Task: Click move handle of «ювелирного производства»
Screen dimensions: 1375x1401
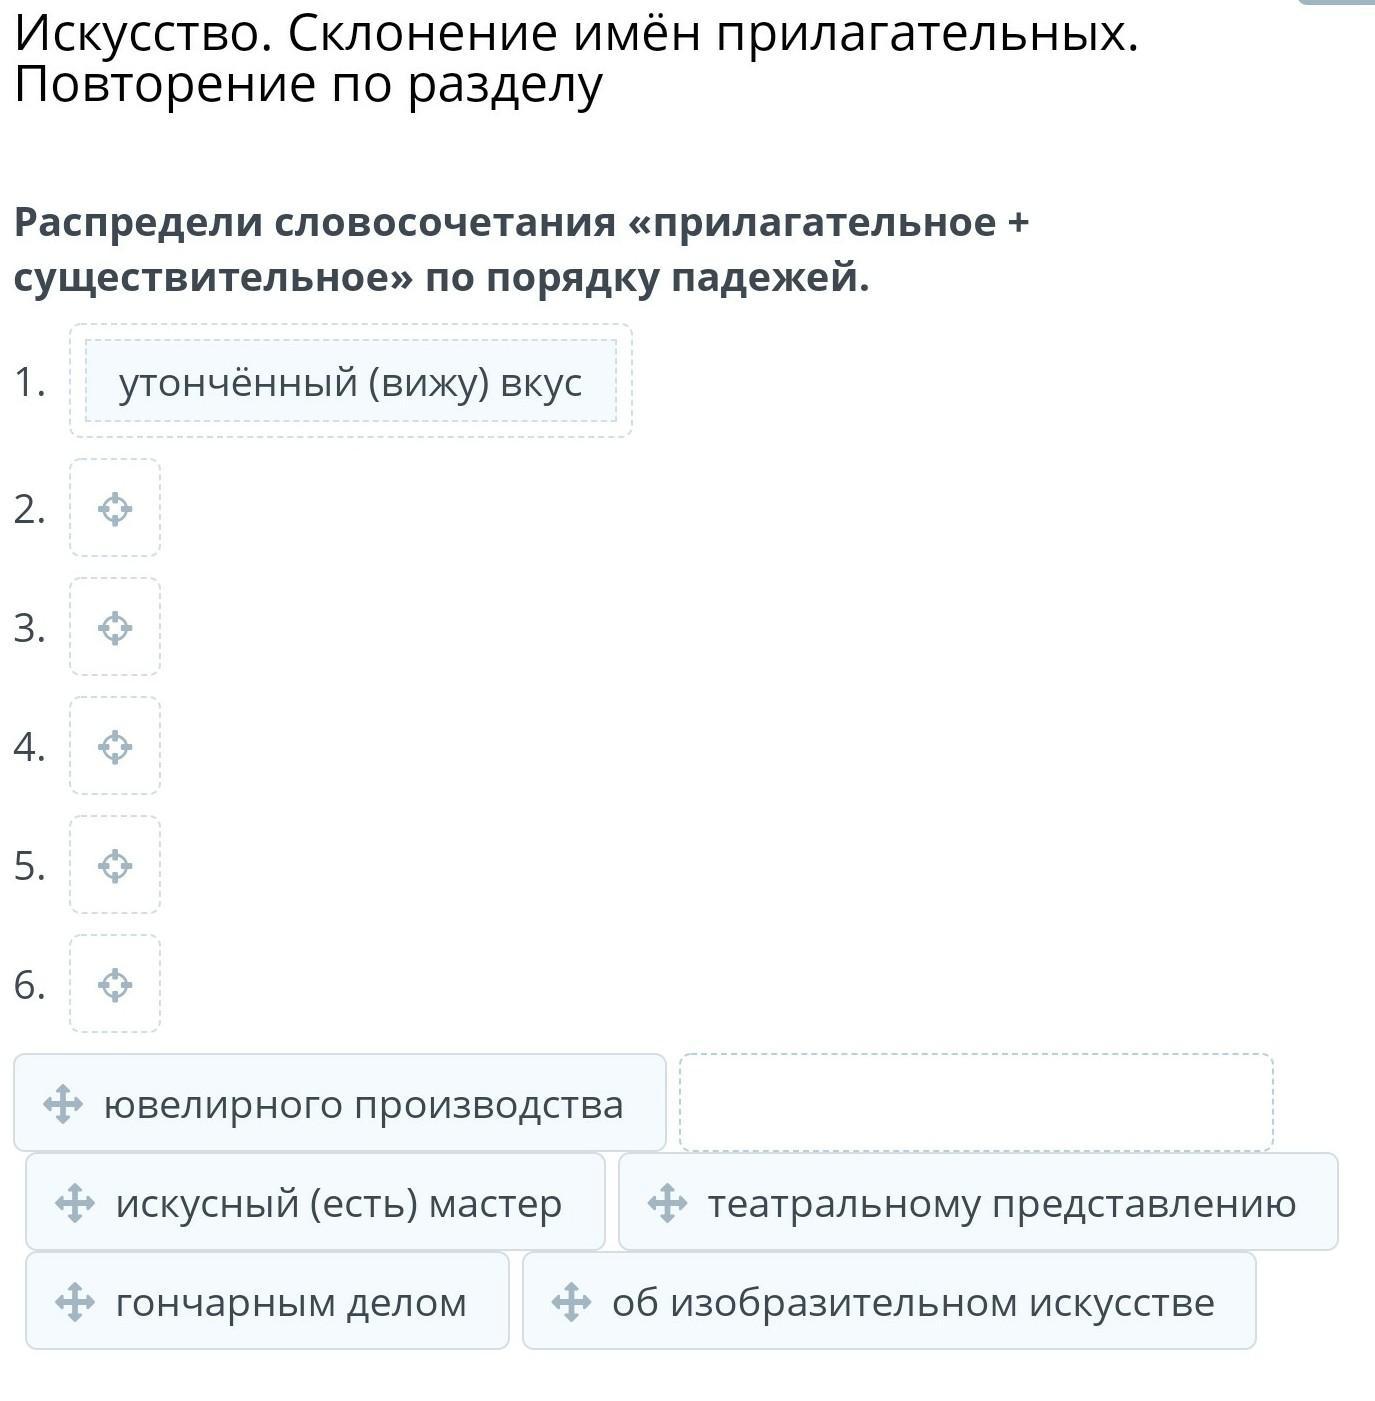Action: [x=63, y=1104]
